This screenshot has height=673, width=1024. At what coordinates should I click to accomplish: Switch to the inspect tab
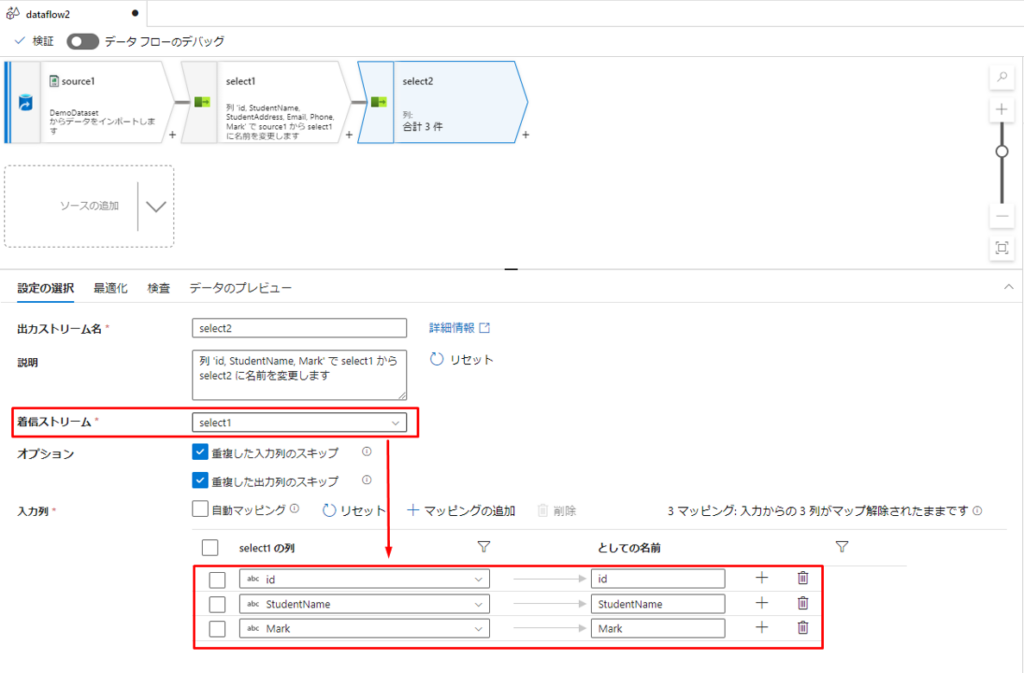(x=159, y=288)
